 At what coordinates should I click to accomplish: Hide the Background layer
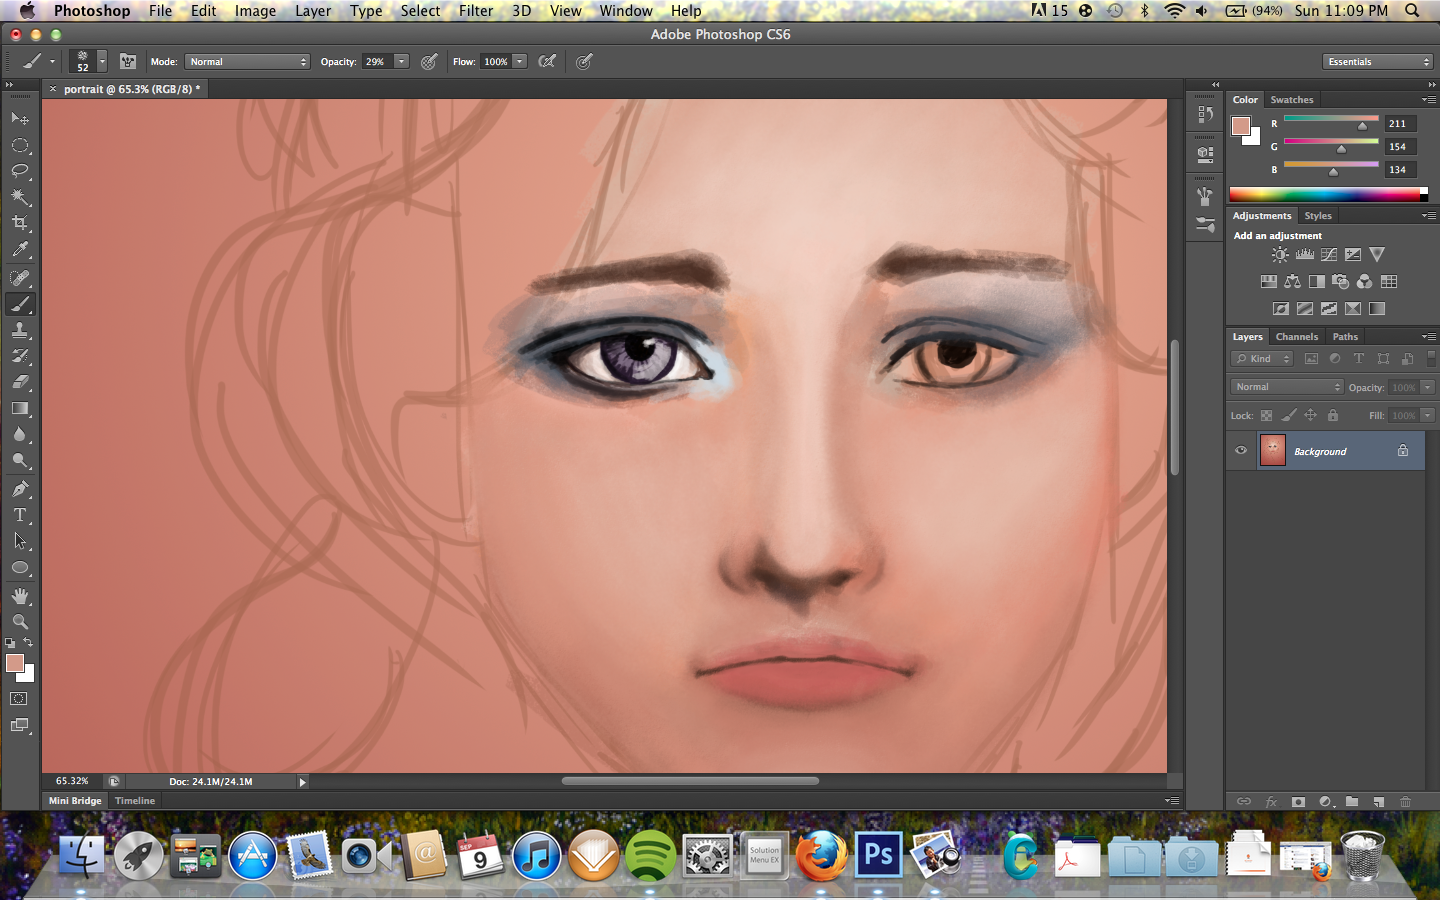click(x=1241, y=451)
